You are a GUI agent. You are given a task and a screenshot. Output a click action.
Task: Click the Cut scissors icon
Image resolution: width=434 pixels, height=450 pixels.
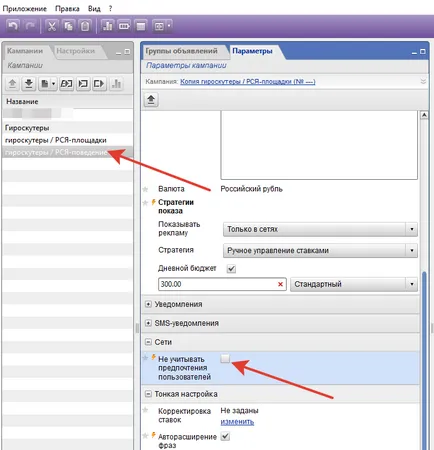pyautogui.click(x=52, y=26)
